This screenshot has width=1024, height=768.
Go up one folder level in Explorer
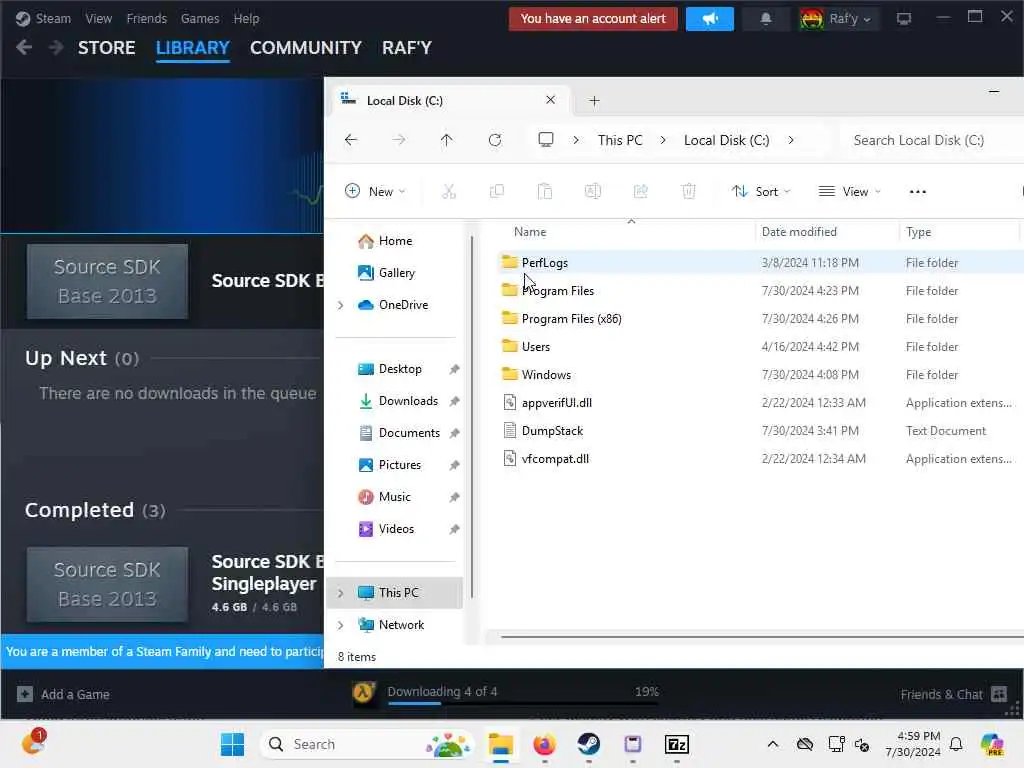click(x=447, y=140)
